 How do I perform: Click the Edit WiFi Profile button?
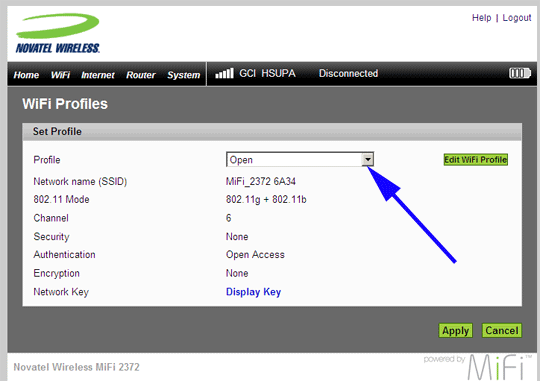point(476,159)
